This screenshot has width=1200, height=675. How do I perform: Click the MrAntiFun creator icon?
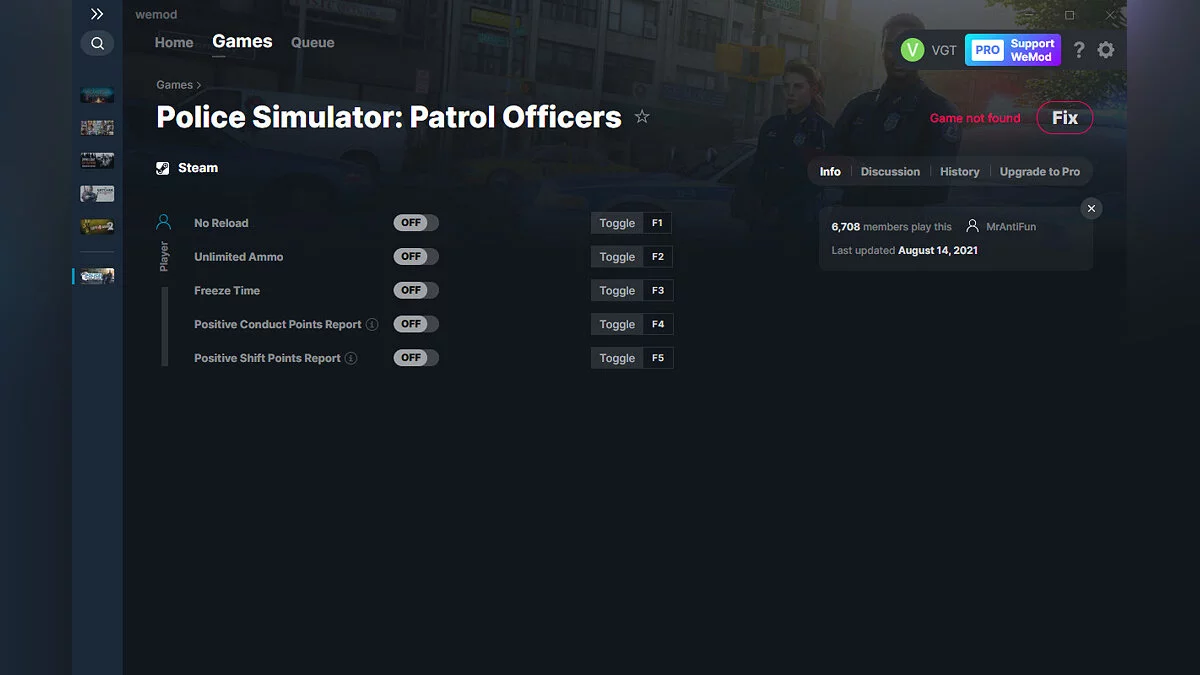tap(973, 226)
